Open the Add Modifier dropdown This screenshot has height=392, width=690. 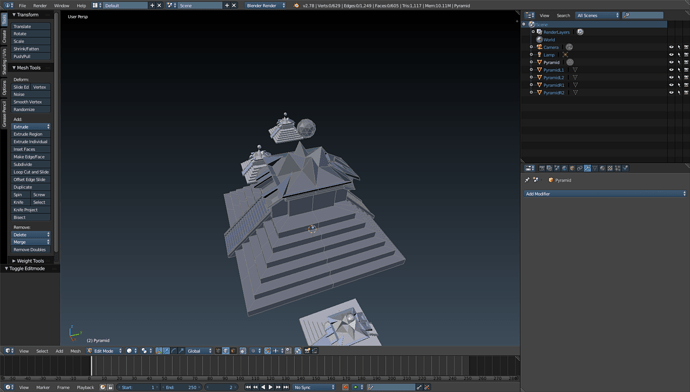(605, 194)
